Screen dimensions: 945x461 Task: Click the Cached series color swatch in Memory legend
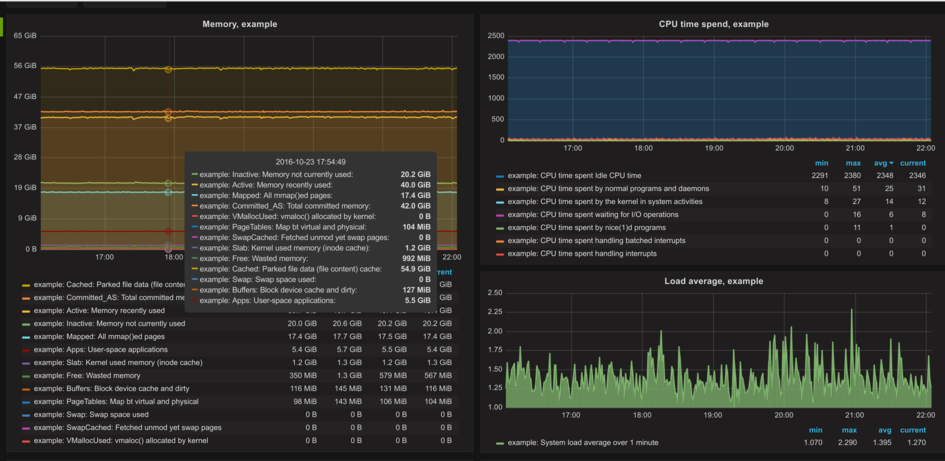point(26,285)
